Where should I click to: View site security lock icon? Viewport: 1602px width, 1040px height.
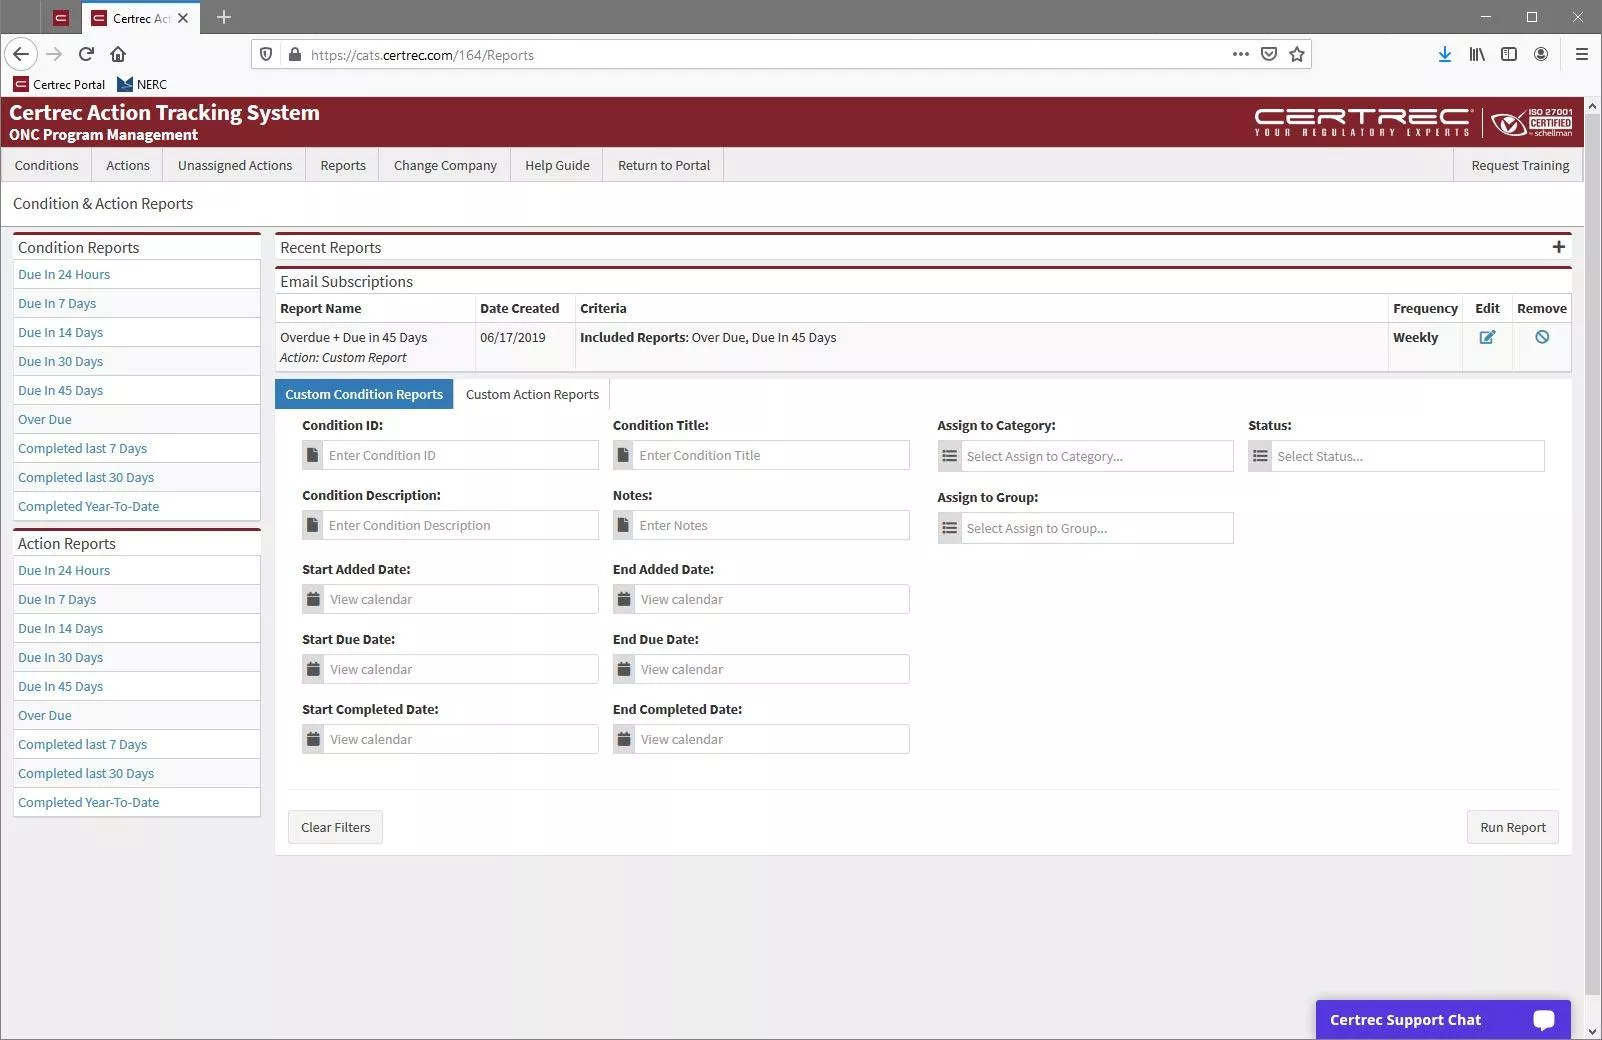294,54
